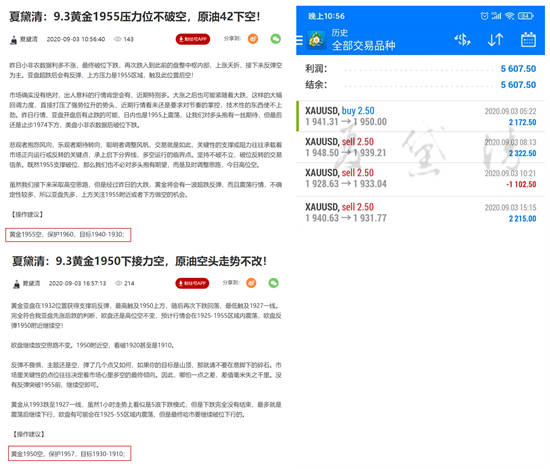
Task: Open XAUUSD sell trade 1948.50 to 1939.21
Action: click(420, 147)
